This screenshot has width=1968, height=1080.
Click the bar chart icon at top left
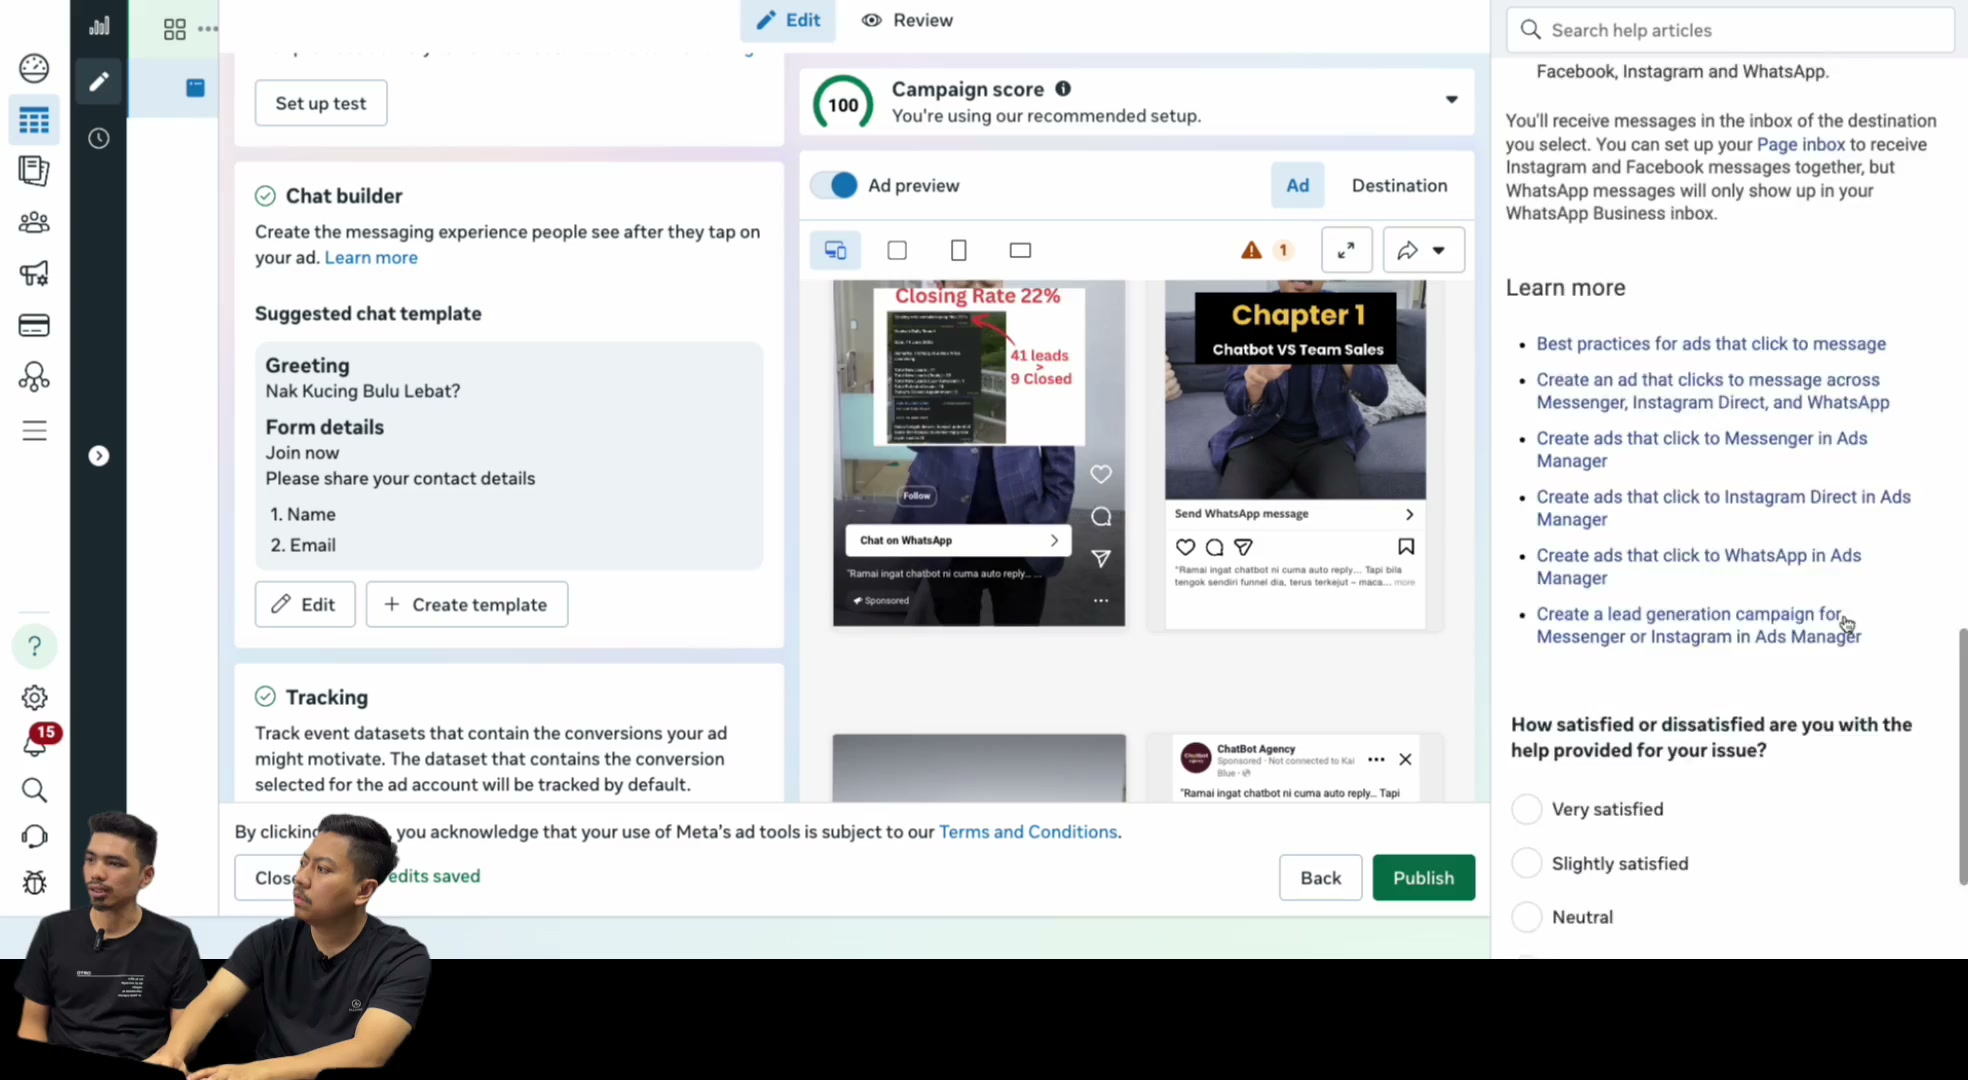[98, 26]
